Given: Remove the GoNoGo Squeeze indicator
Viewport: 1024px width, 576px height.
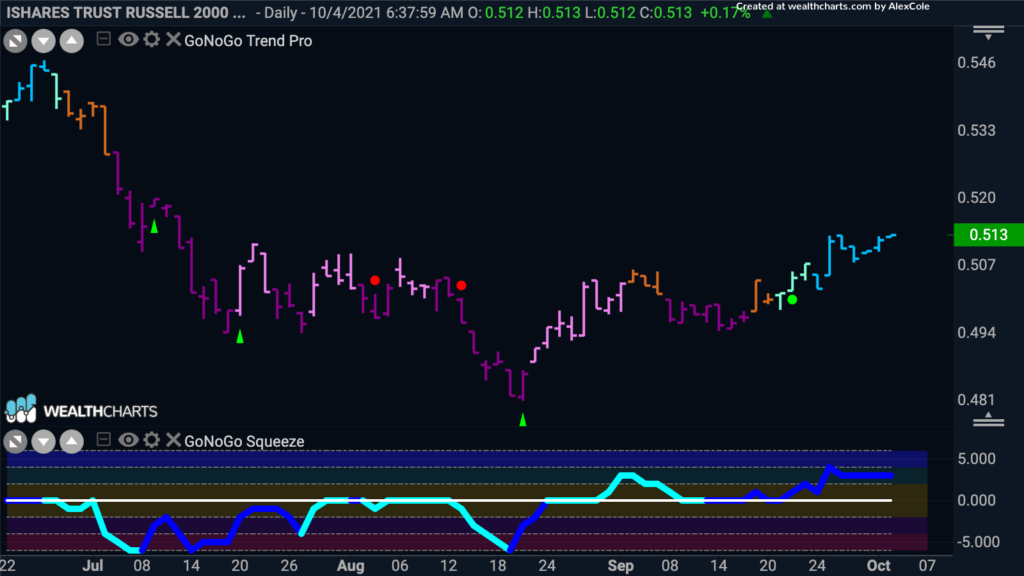Looking at the screenshot, I should [173, 440].
